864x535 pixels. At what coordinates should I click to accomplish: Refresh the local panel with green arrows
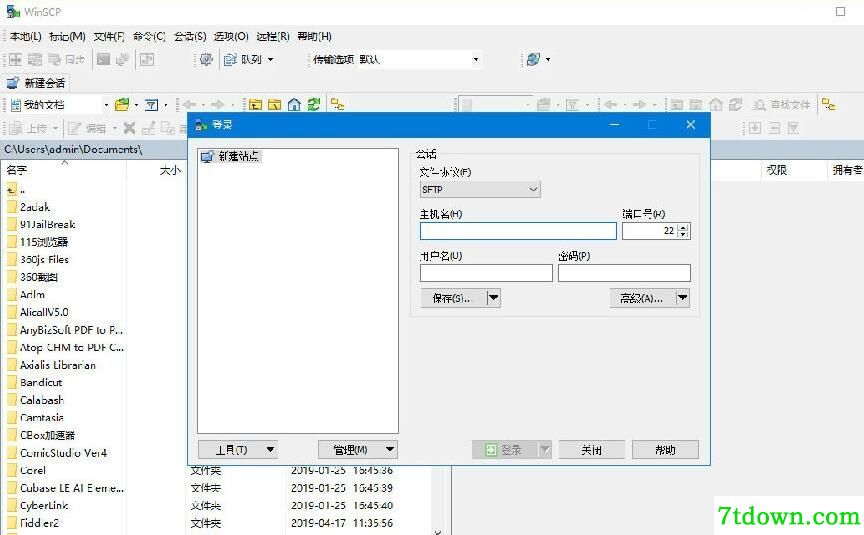click(x=314, y=104)
